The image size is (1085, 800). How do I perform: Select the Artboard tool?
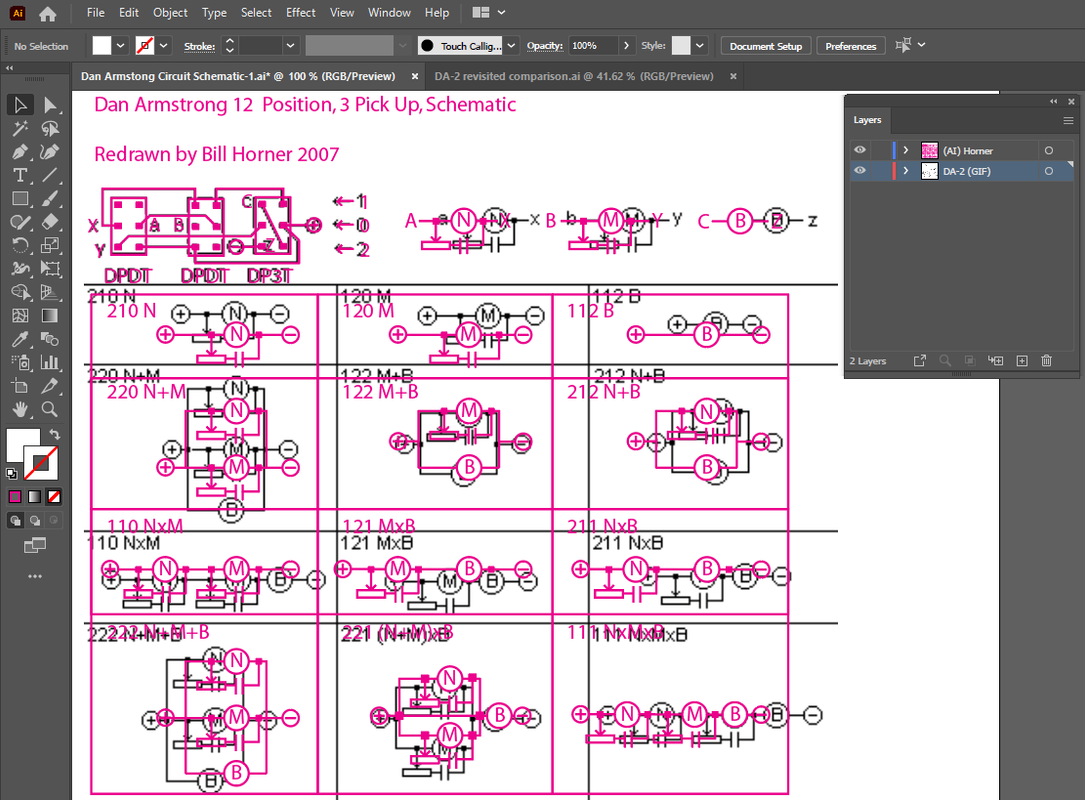click(20, 386)
